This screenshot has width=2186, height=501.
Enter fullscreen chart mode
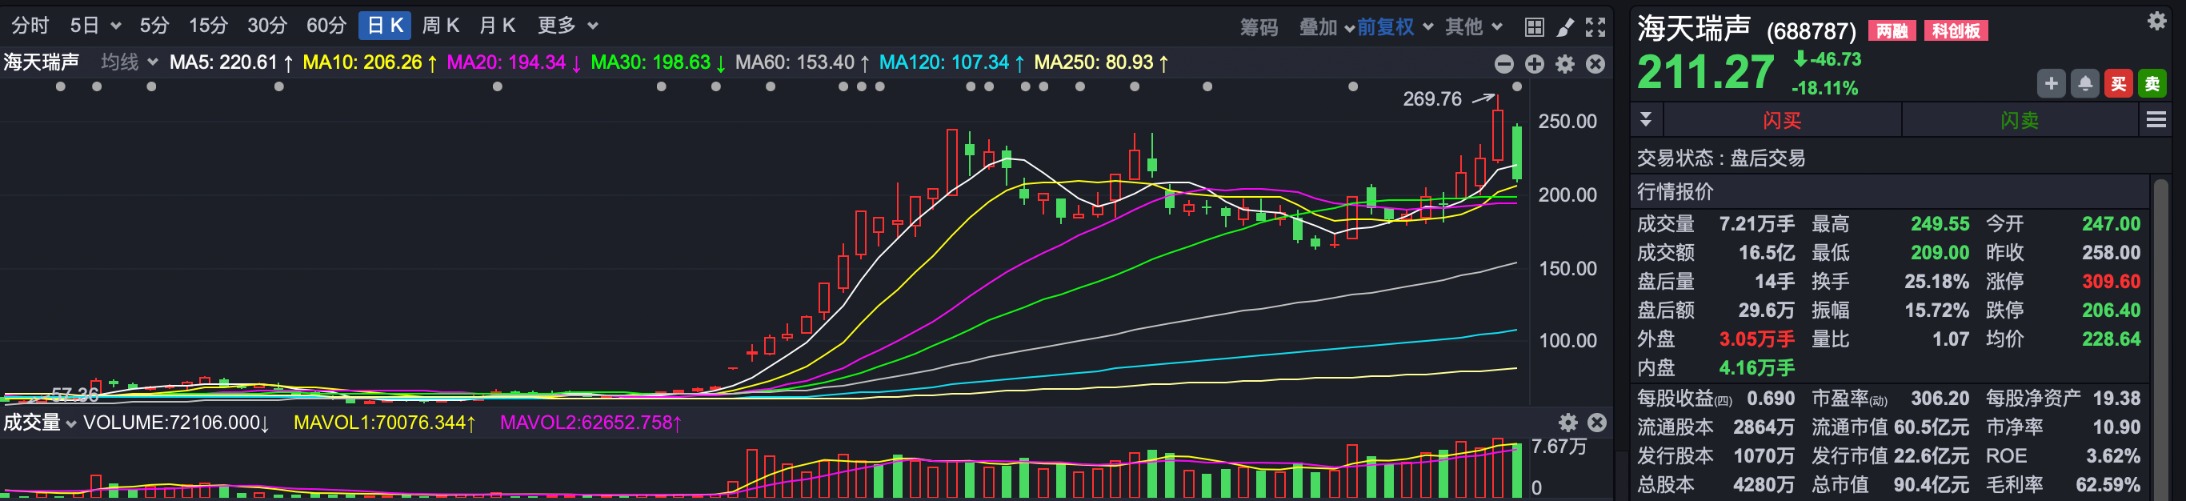[x=1596, y=27]
